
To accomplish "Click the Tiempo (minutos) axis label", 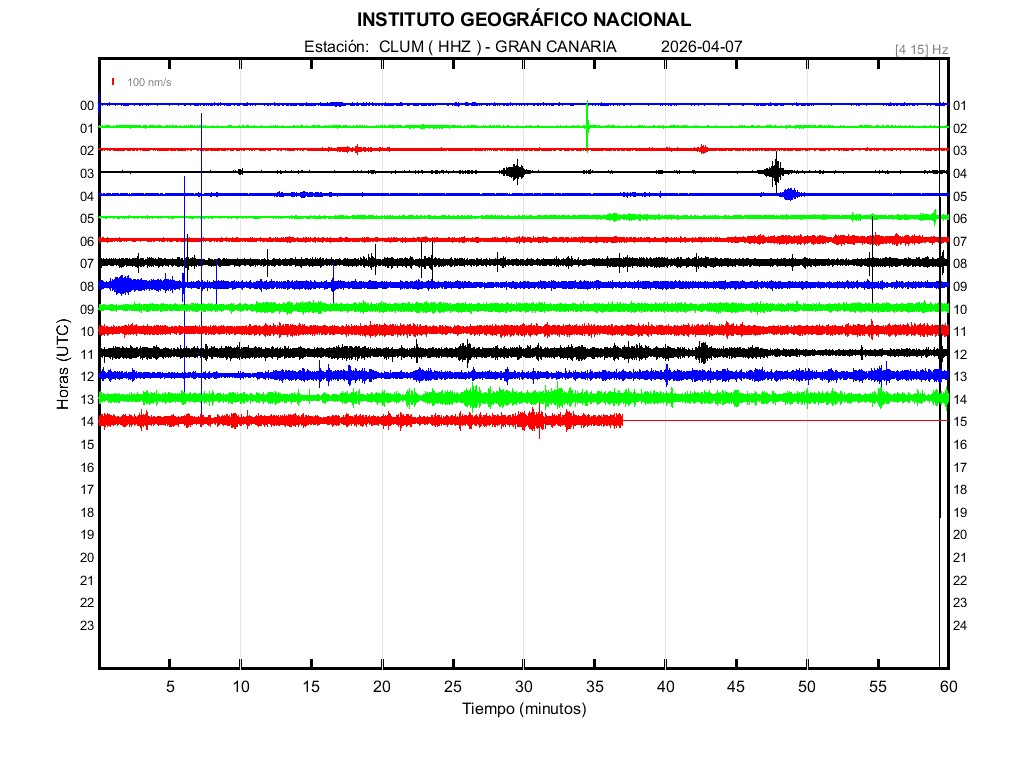I will tap(523, 709).
